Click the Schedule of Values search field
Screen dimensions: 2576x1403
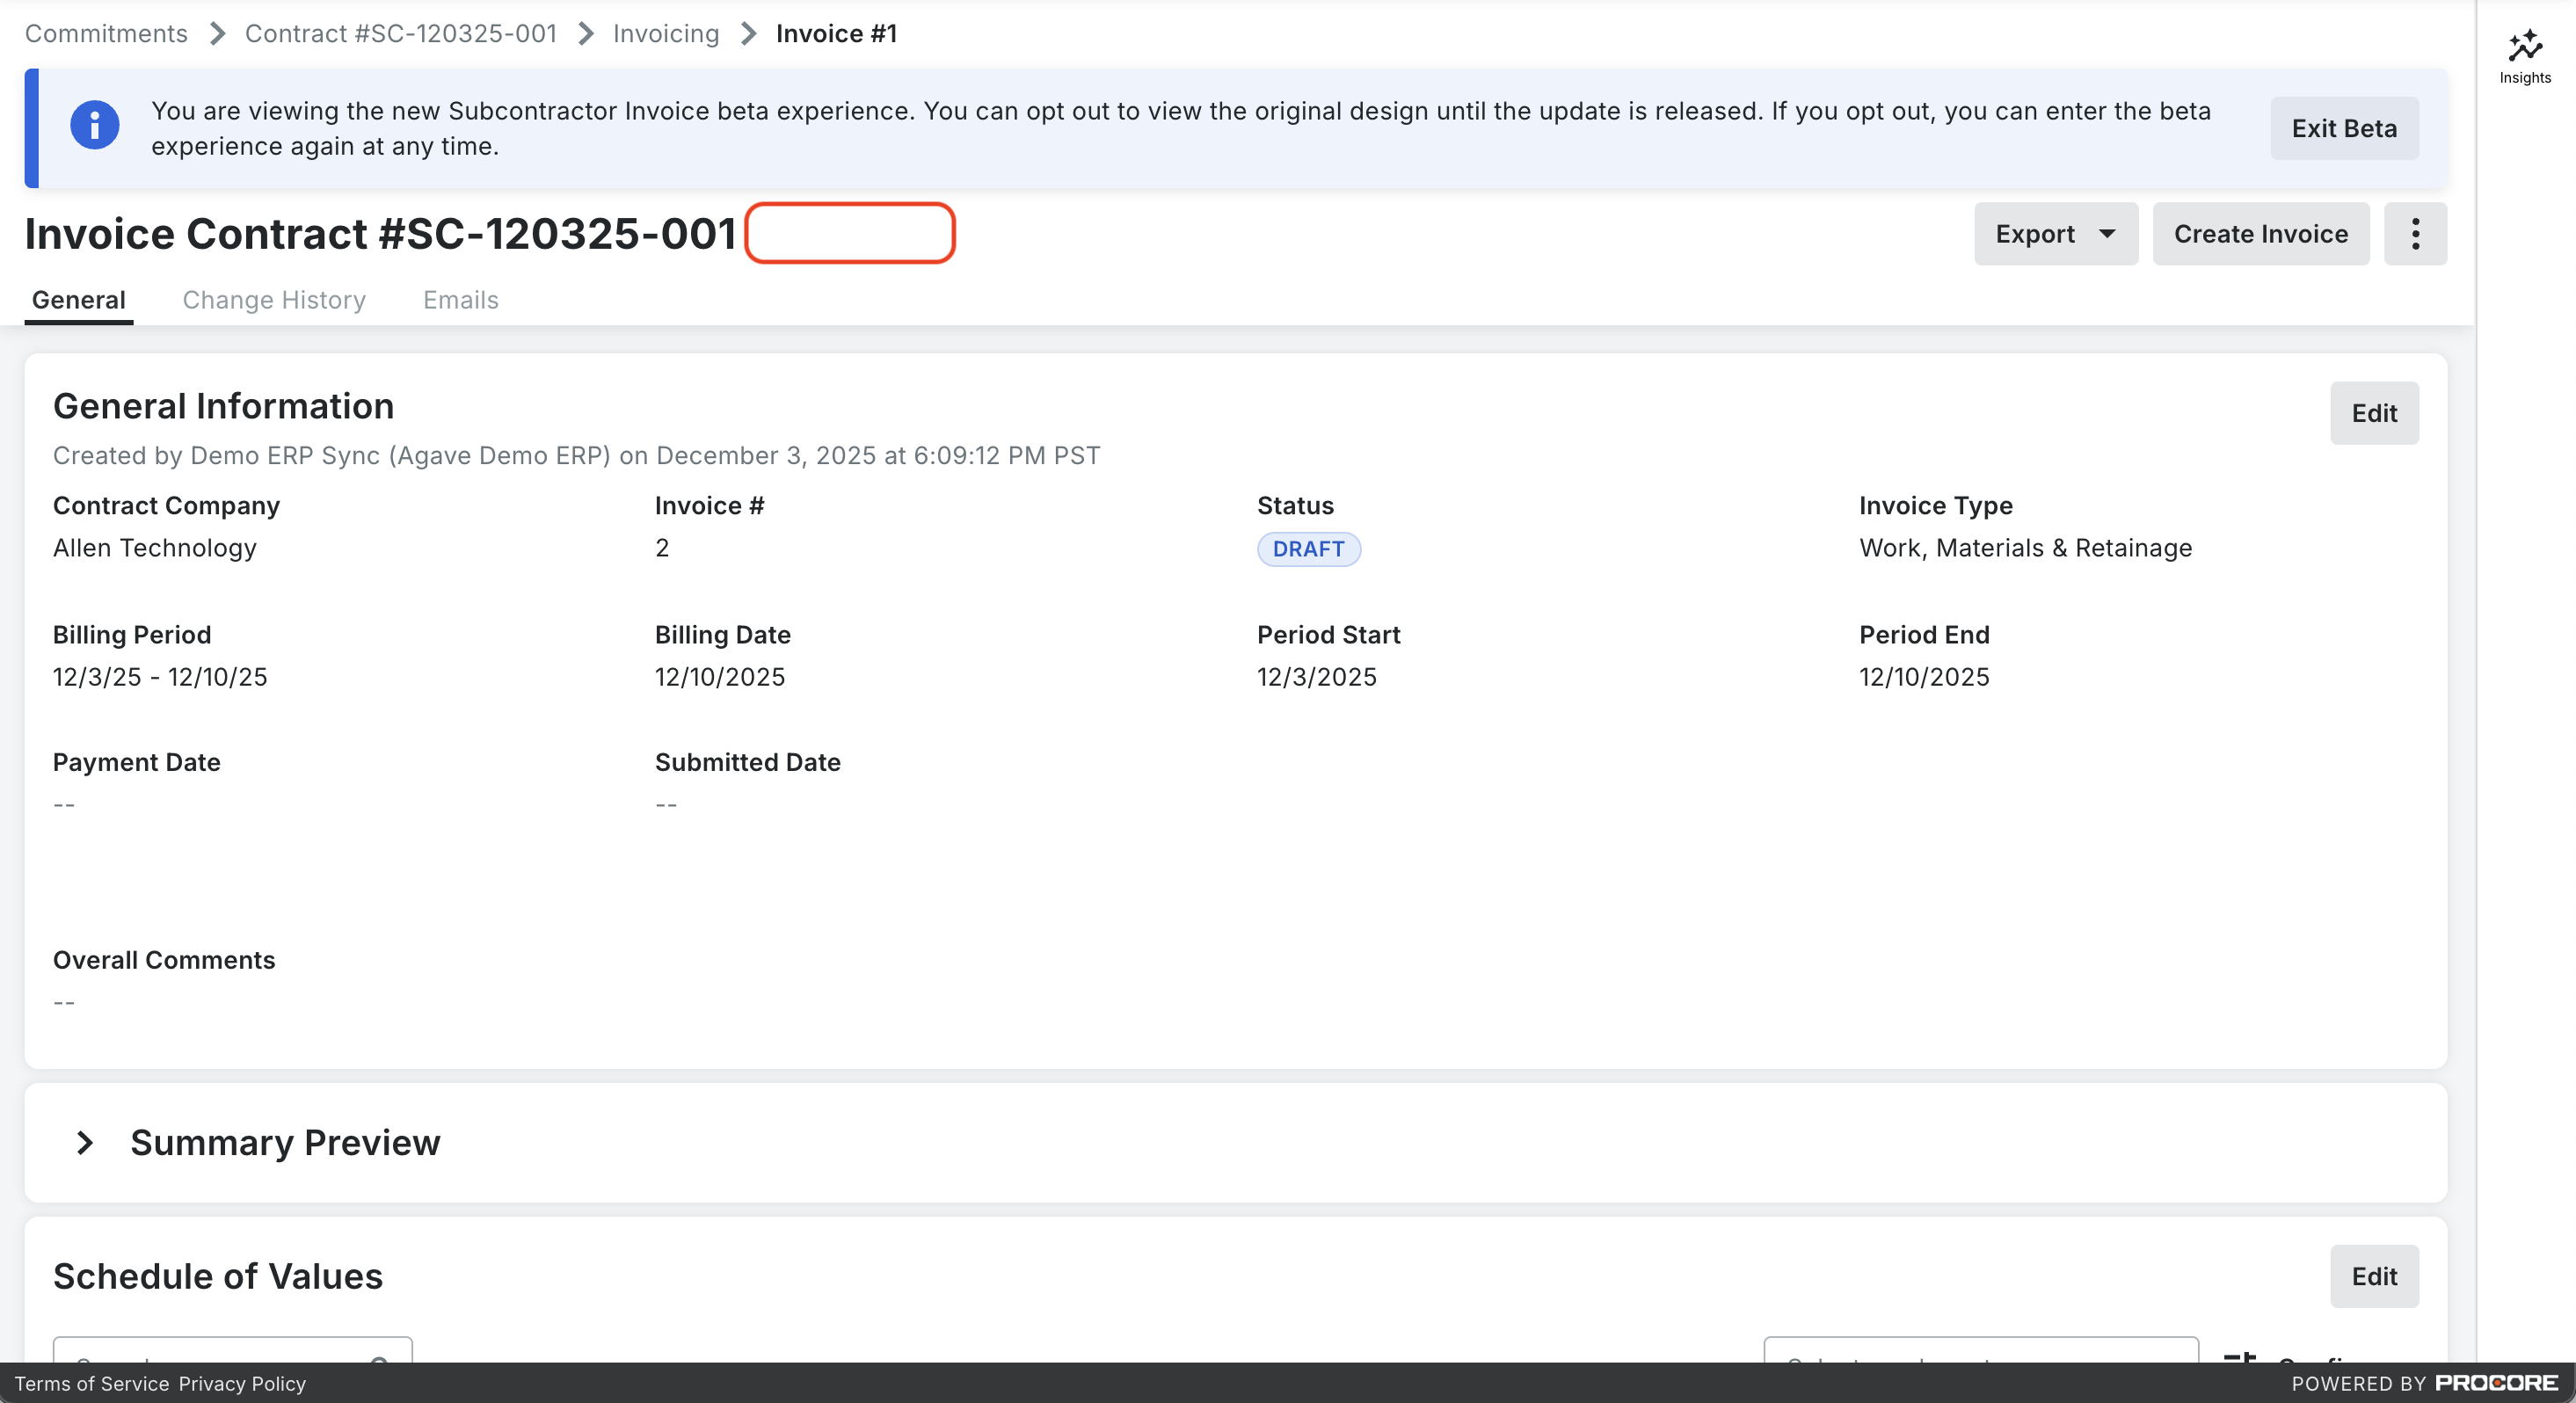point(220,1352)
